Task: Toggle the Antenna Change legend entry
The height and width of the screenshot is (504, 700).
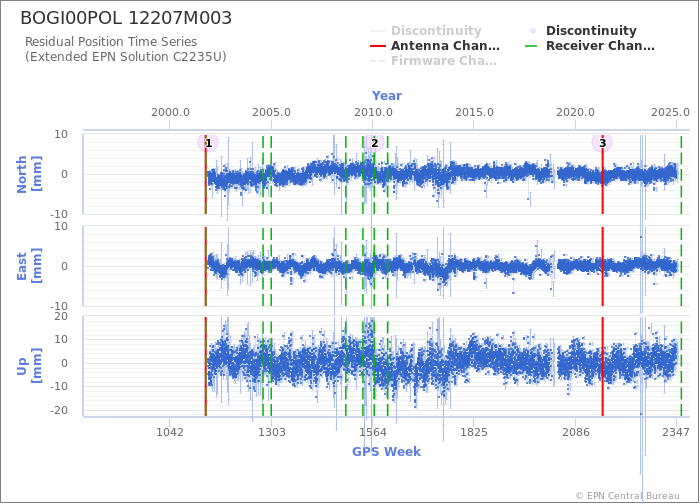Action: point(435,46)
